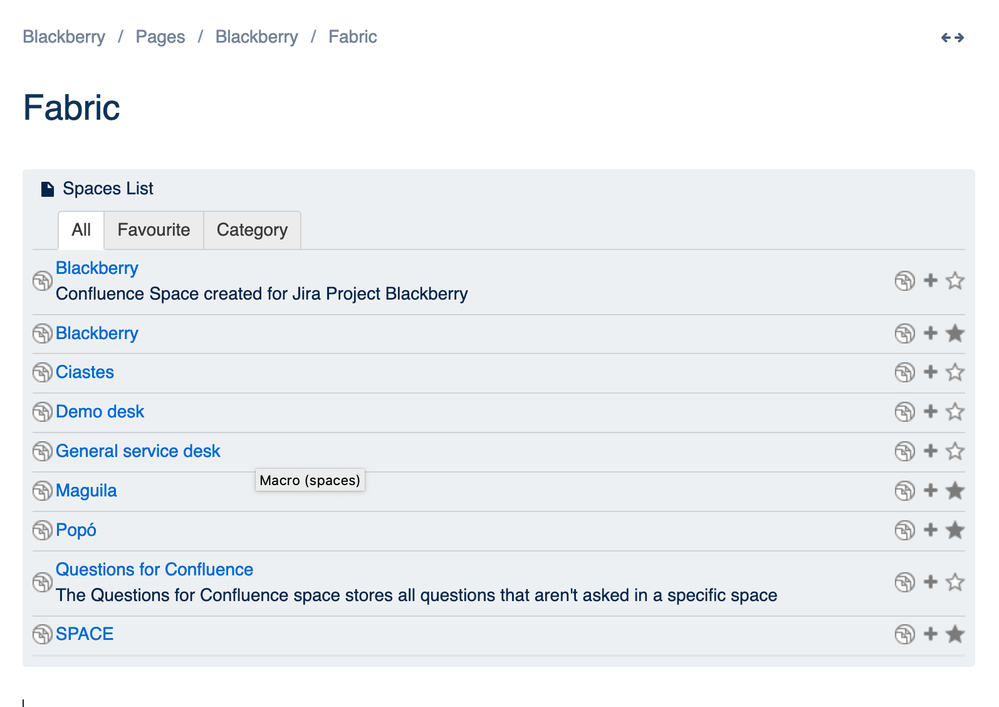The image size is (999, 707).
Task: Go to Pages in the breadcrumb
Action: pyautogui.click(x=160, y=37)
